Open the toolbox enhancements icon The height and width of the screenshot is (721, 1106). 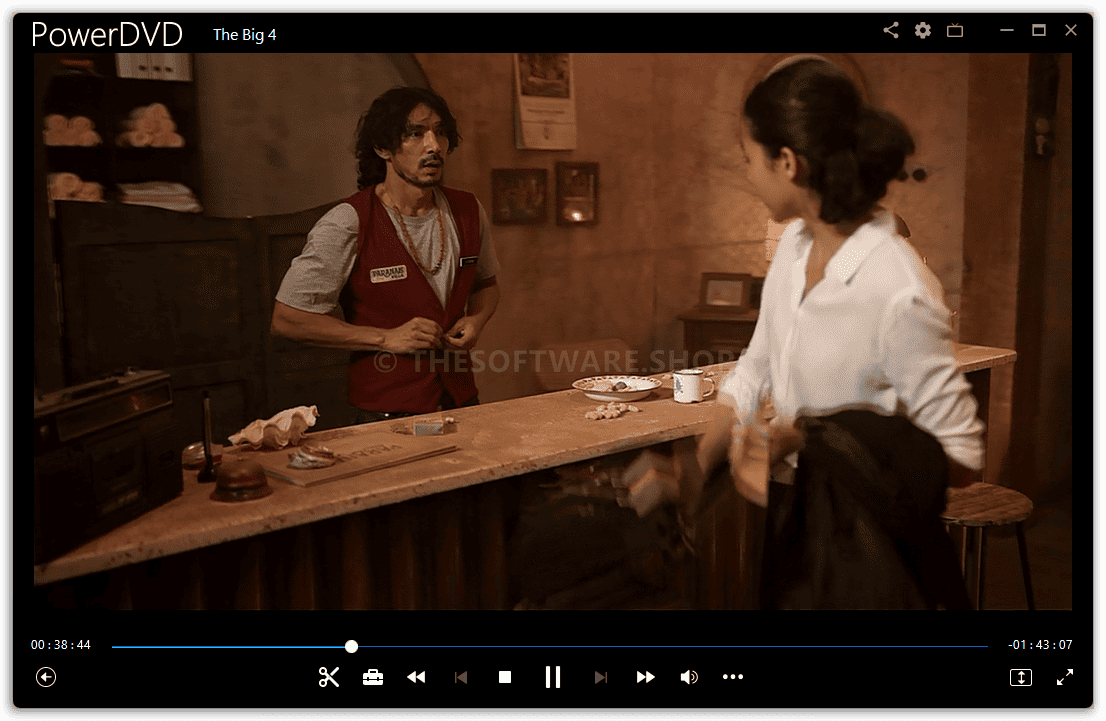pos(373,677)
